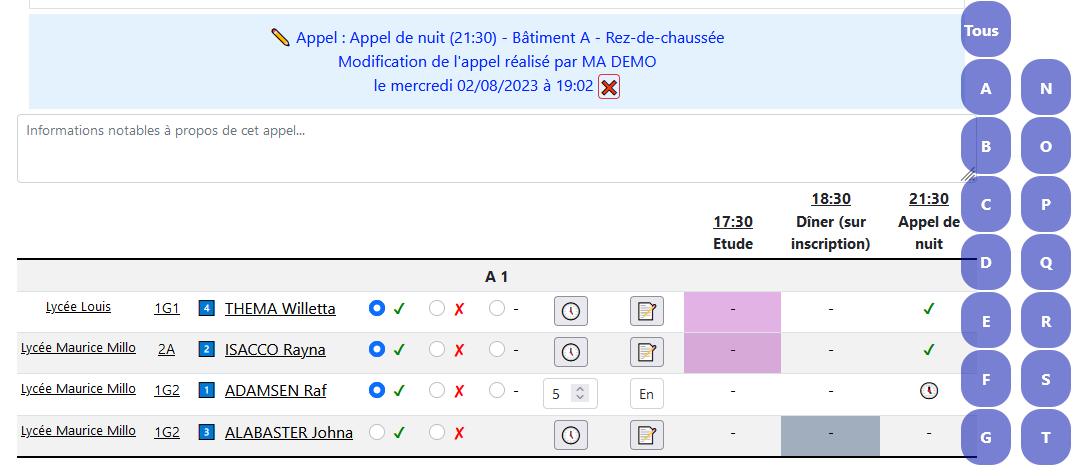Mark THEMA Willetta as absent with red X radio
Image resolution: width=1075 pixels, height=466 pixels.
click(437, 308)
